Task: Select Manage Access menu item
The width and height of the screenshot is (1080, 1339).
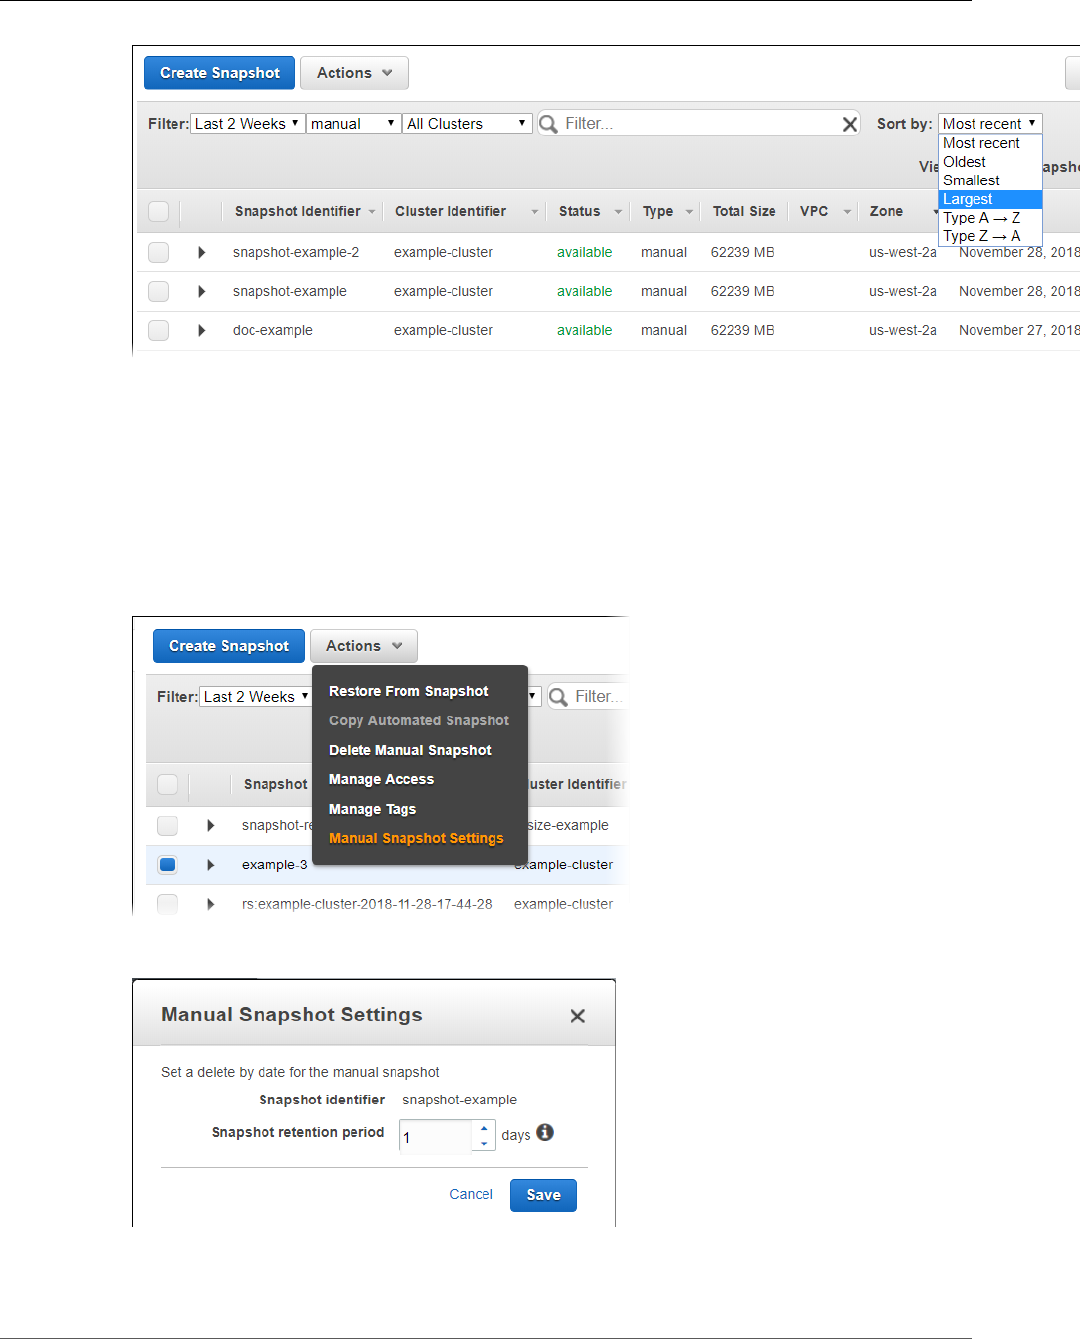Action: tap(381, 779)
